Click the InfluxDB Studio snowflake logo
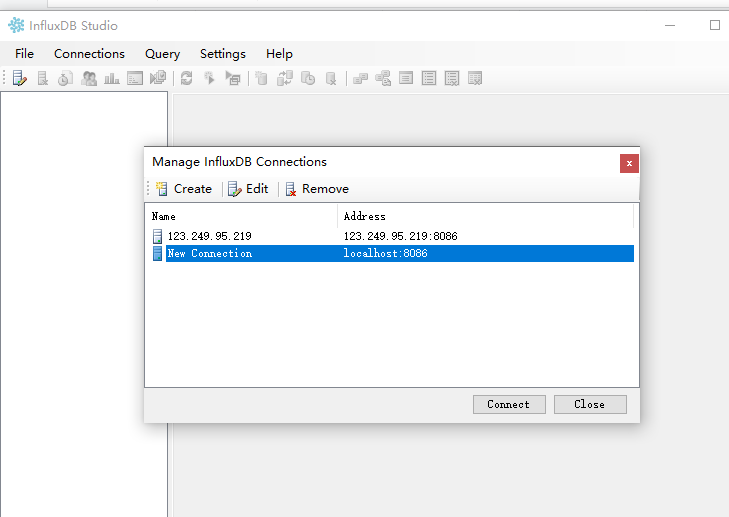 [16, 25]
